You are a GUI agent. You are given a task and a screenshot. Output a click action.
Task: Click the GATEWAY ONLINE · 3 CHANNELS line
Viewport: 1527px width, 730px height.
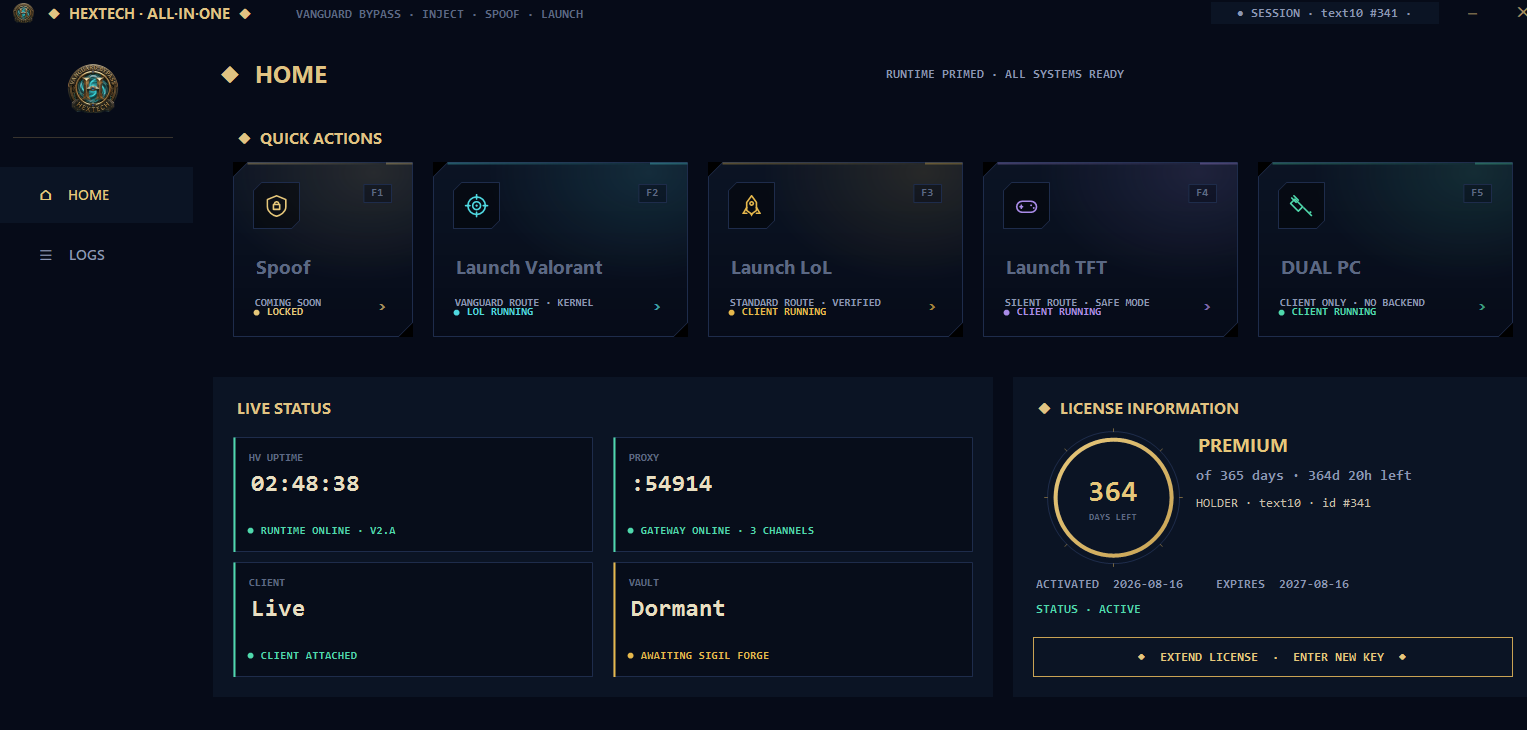[x=721, y=531]
